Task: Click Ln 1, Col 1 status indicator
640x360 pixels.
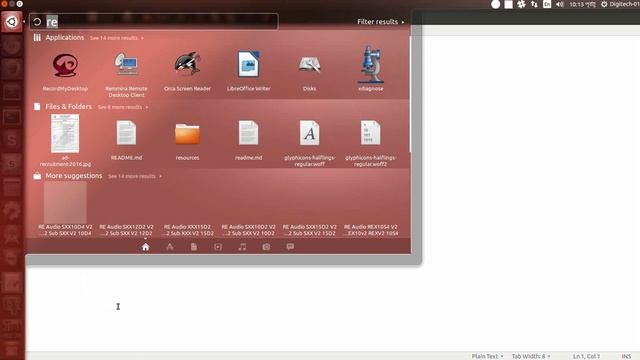Action: [586, 356]
